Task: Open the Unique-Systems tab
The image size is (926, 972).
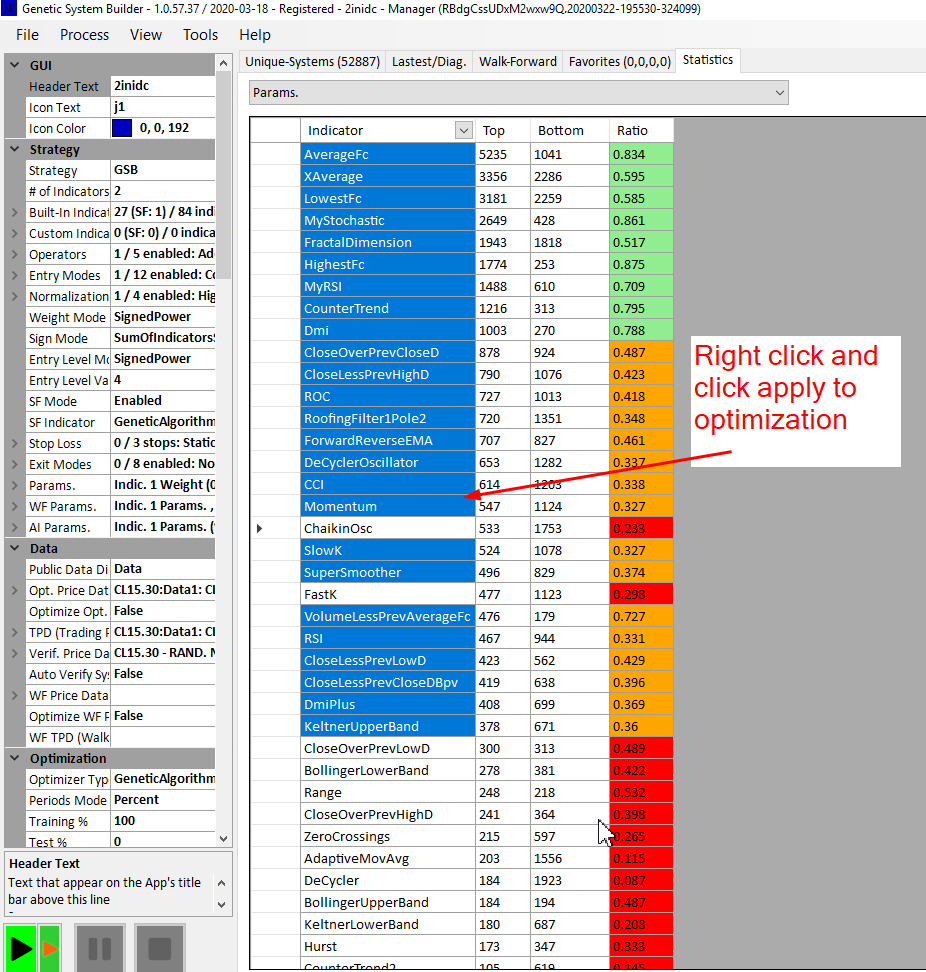Action: point(312,61)
